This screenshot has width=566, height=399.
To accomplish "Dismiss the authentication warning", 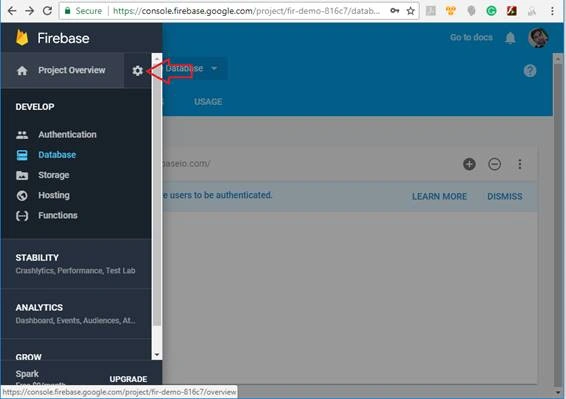I will pos(505,196).
